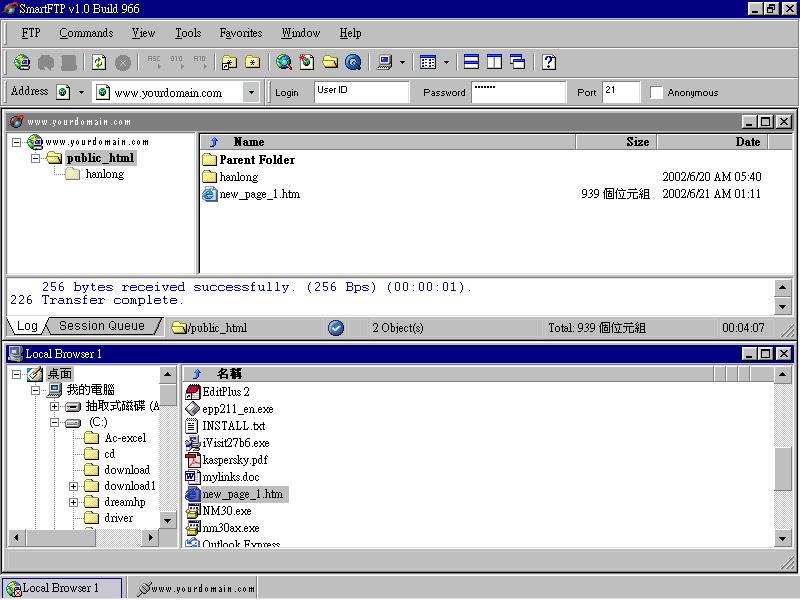800x600 pixels.
Task: Click the Password input field
Action: pyautogui.click(x=518, y=92)
